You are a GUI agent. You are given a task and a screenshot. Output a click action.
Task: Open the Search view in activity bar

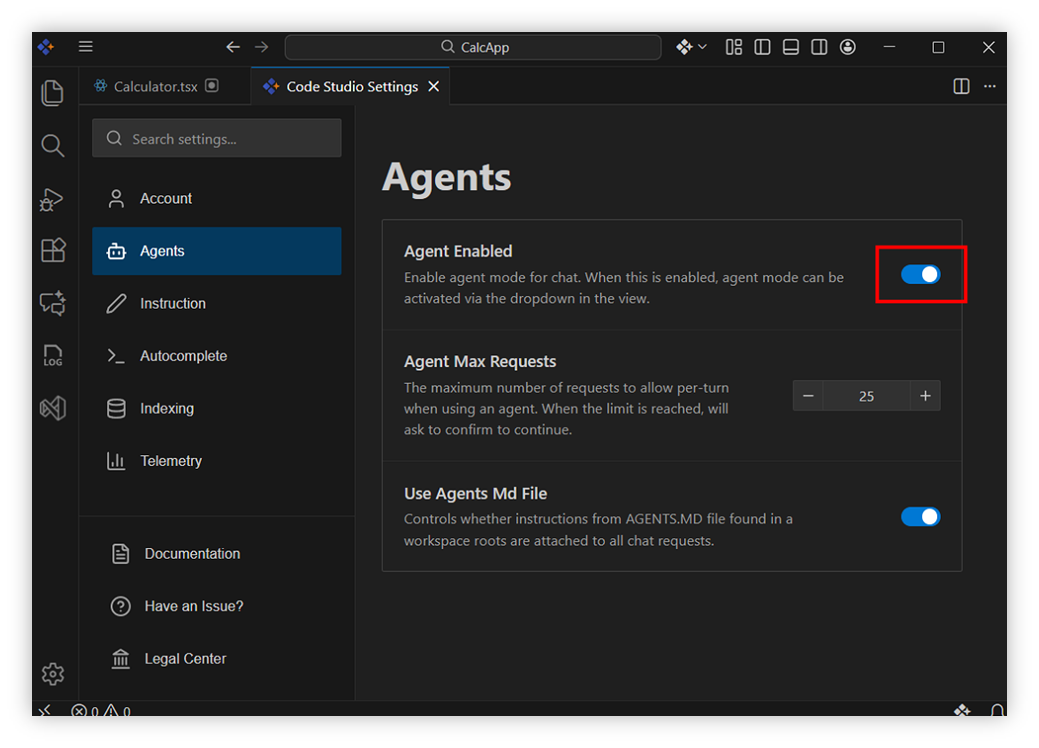(x=52, y=146)
